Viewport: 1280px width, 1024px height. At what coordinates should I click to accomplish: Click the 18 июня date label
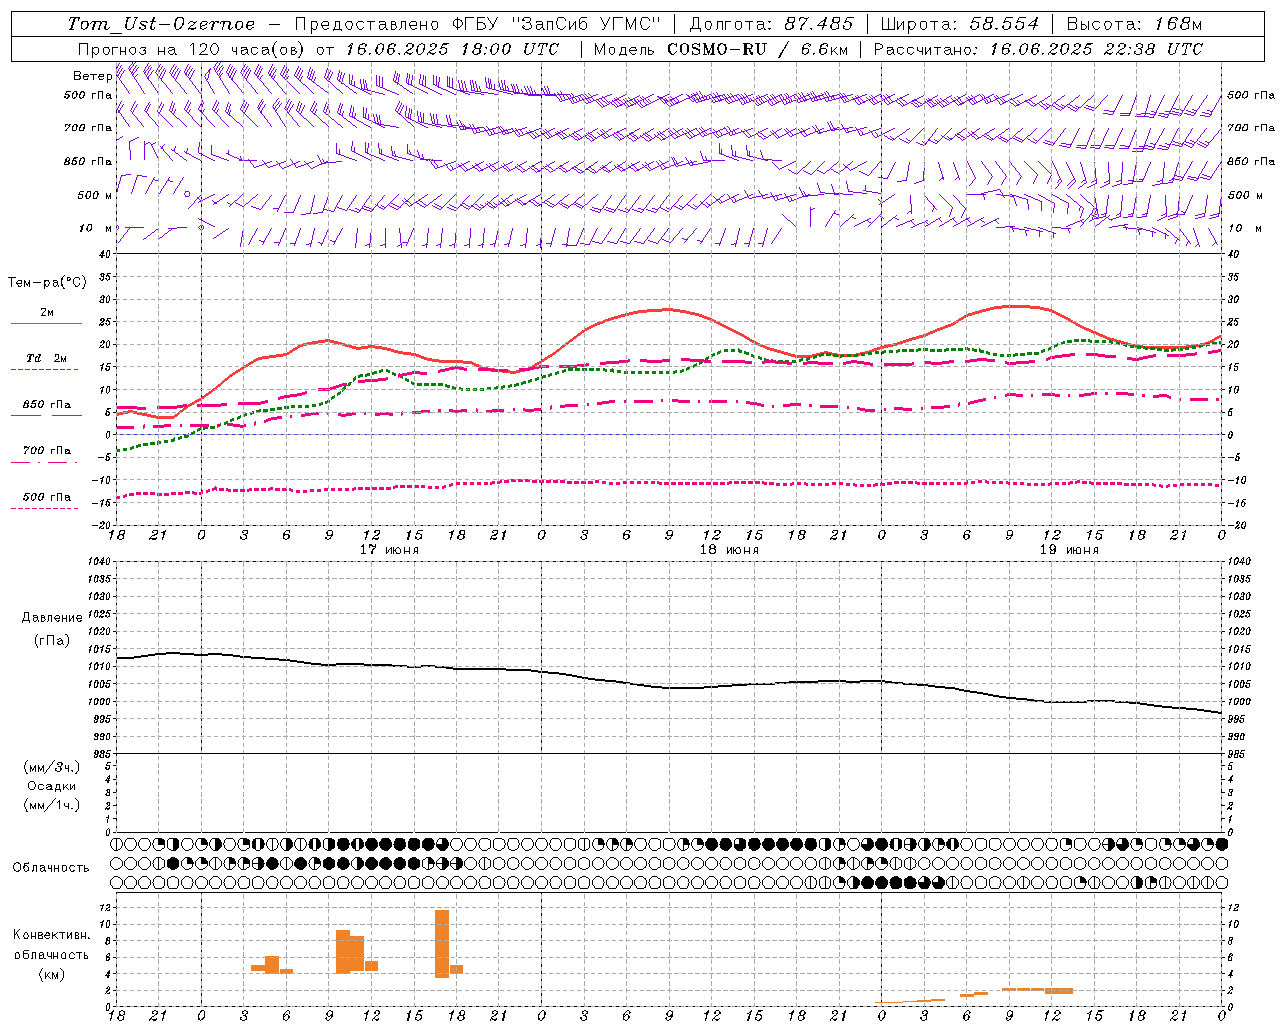(x=729, y=550)
